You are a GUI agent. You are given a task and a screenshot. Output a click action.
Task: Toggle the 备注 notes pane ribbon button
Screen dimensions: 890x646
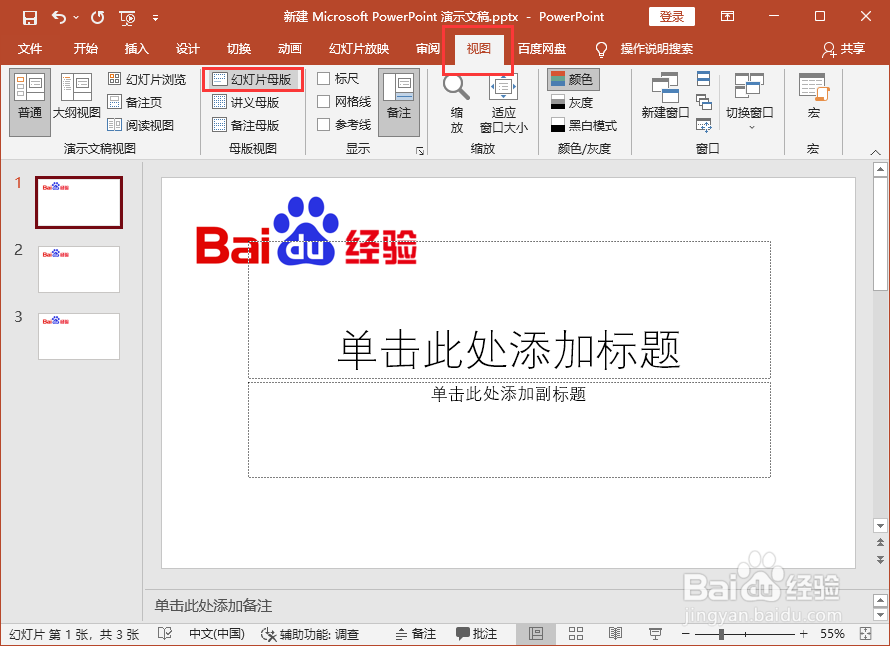point(399,103)
